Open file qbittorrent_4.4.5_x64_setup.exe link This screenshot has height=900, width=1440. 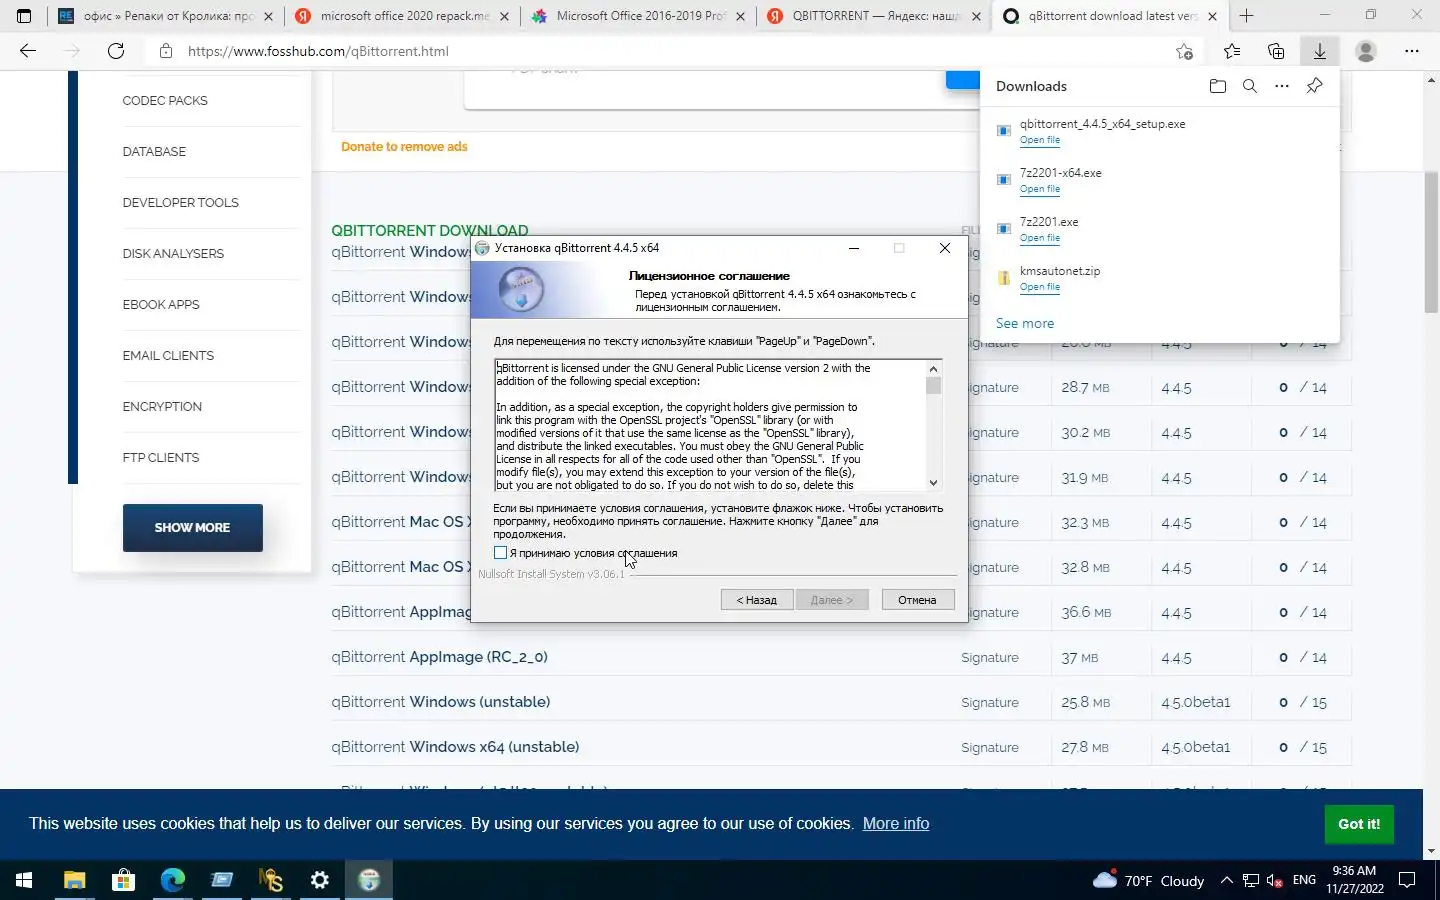[1040, 140]
